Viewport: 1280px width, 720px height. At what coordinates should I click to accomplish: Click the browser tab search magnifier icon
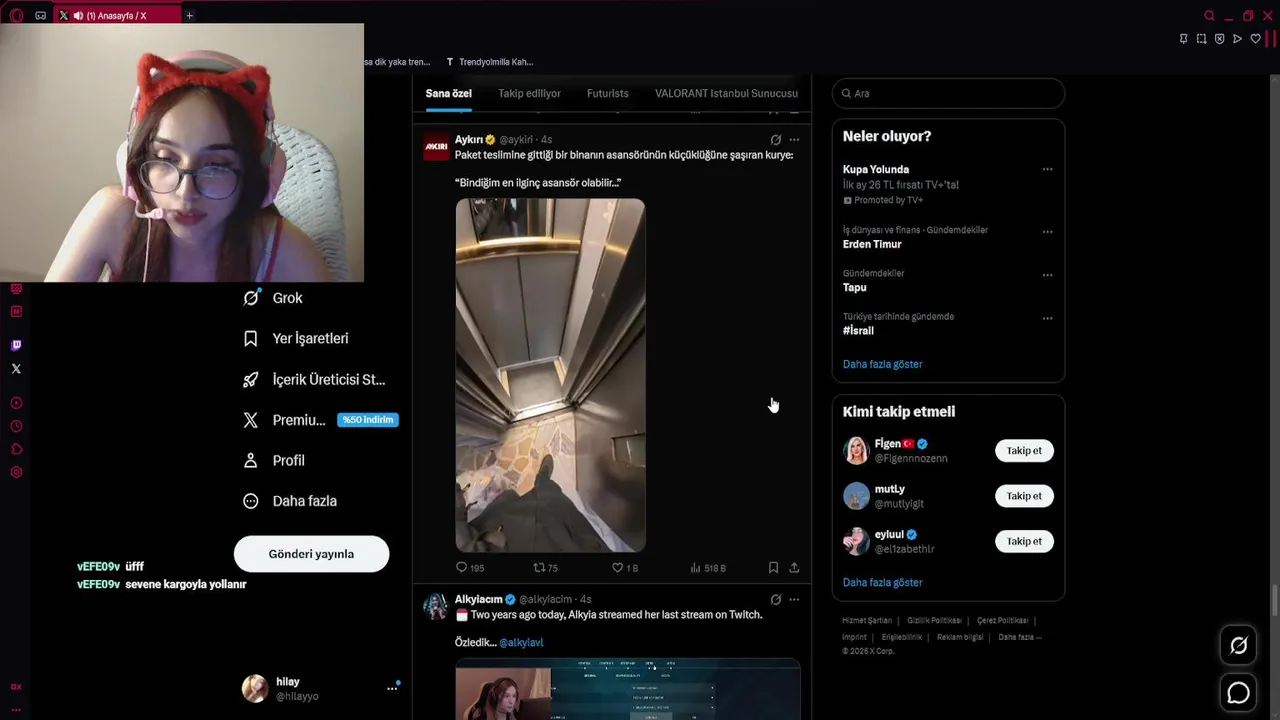point(1209,16)
